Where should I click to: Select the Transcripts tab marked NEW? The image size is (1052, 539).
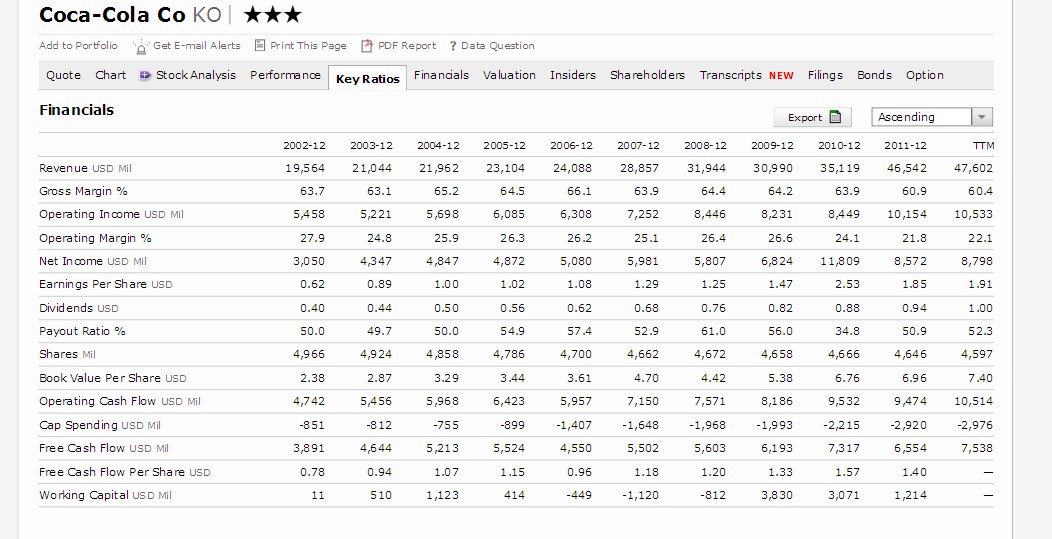coord(747,75)
